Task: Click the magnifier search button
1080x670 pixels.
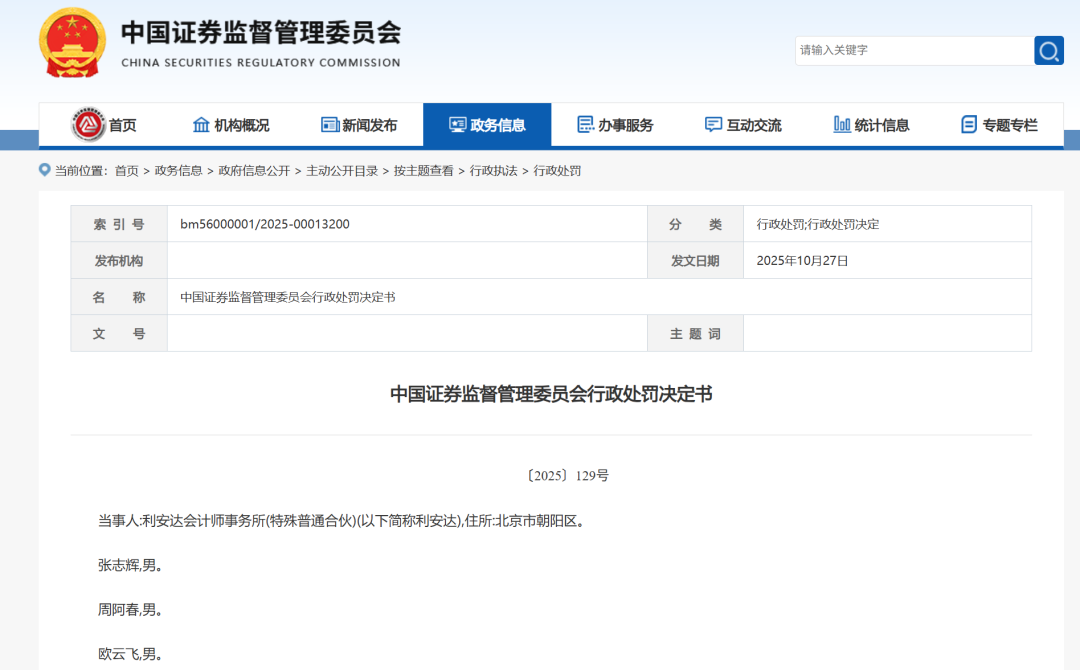Action: [1048, 50]
